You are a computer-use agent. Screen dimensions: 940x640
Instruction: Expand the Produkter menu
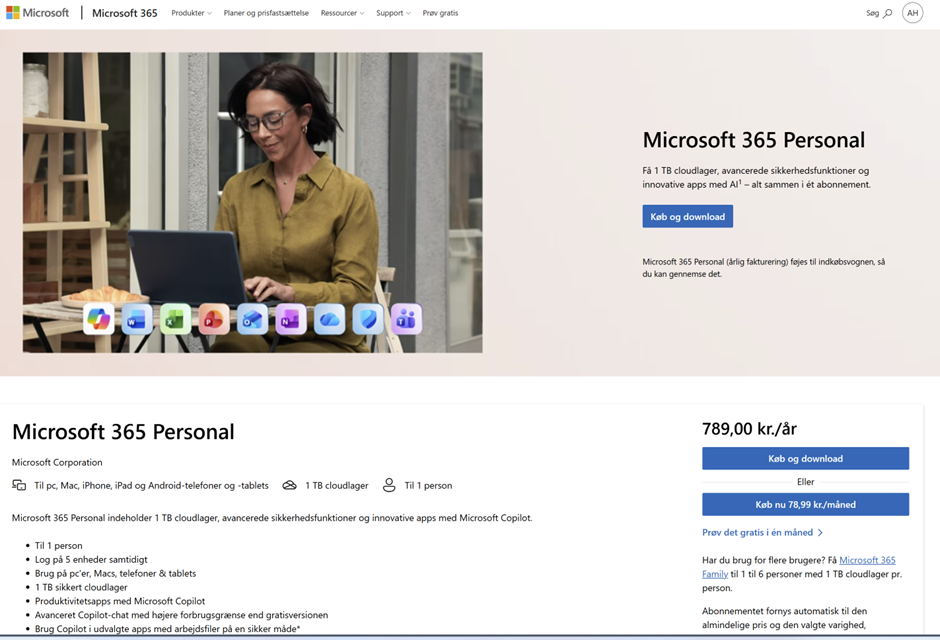191,13
